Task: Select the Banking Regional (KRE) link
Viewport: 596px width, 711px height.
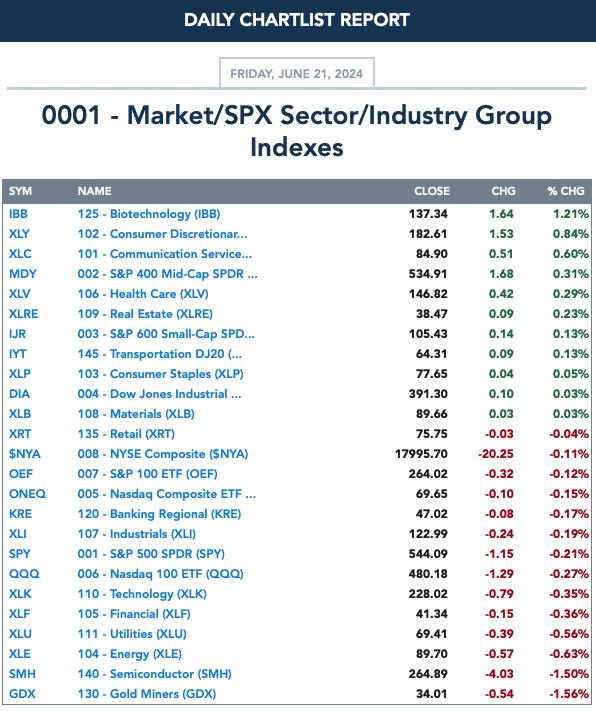Action: click(159, 514)
